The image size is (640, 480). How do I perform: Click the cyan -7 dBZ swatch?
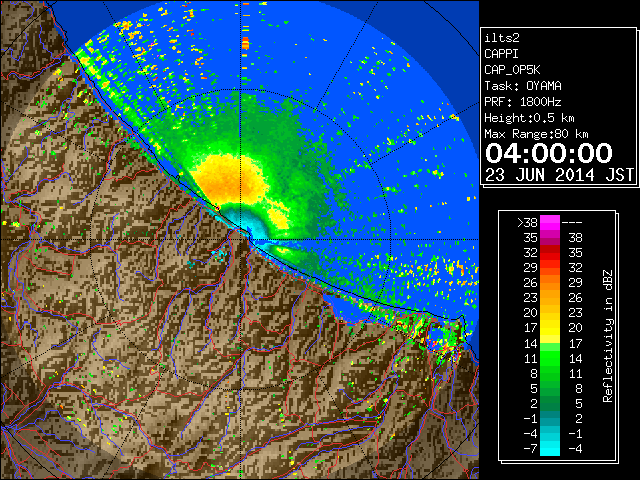(550, 449)
